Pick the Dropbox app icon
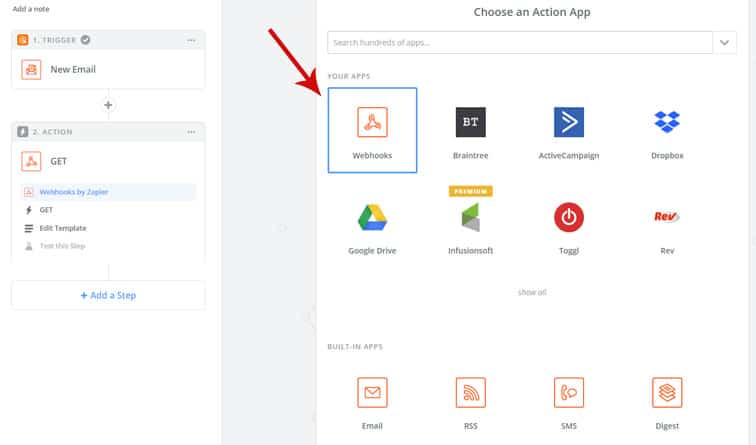This screenshot has height=445, width=756. [666, 123]
